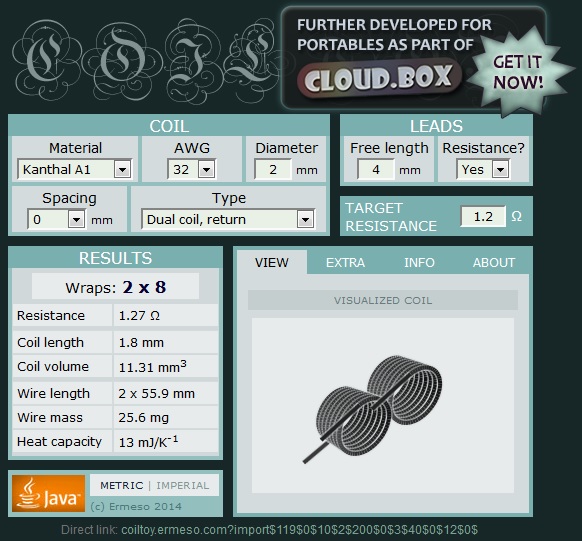Click the Java logo icon
Viewport: 582px width, 541px height.
pyautogui.click(x=48, y=493)
